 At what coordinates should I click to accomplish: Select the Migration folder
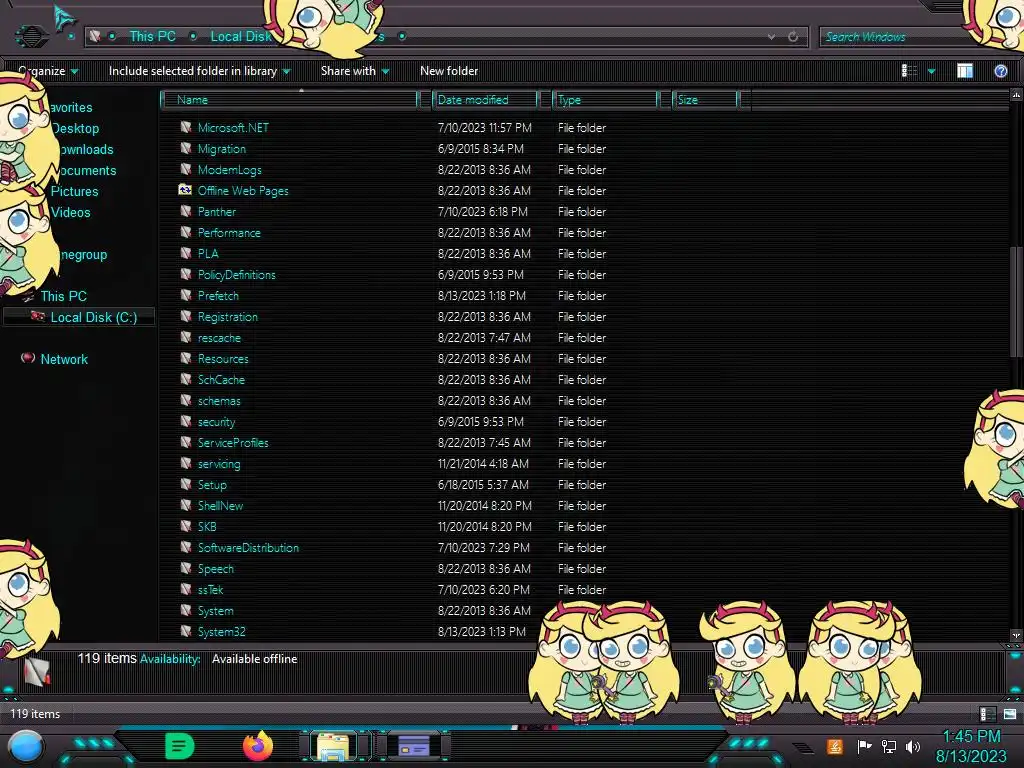point(221,148)
